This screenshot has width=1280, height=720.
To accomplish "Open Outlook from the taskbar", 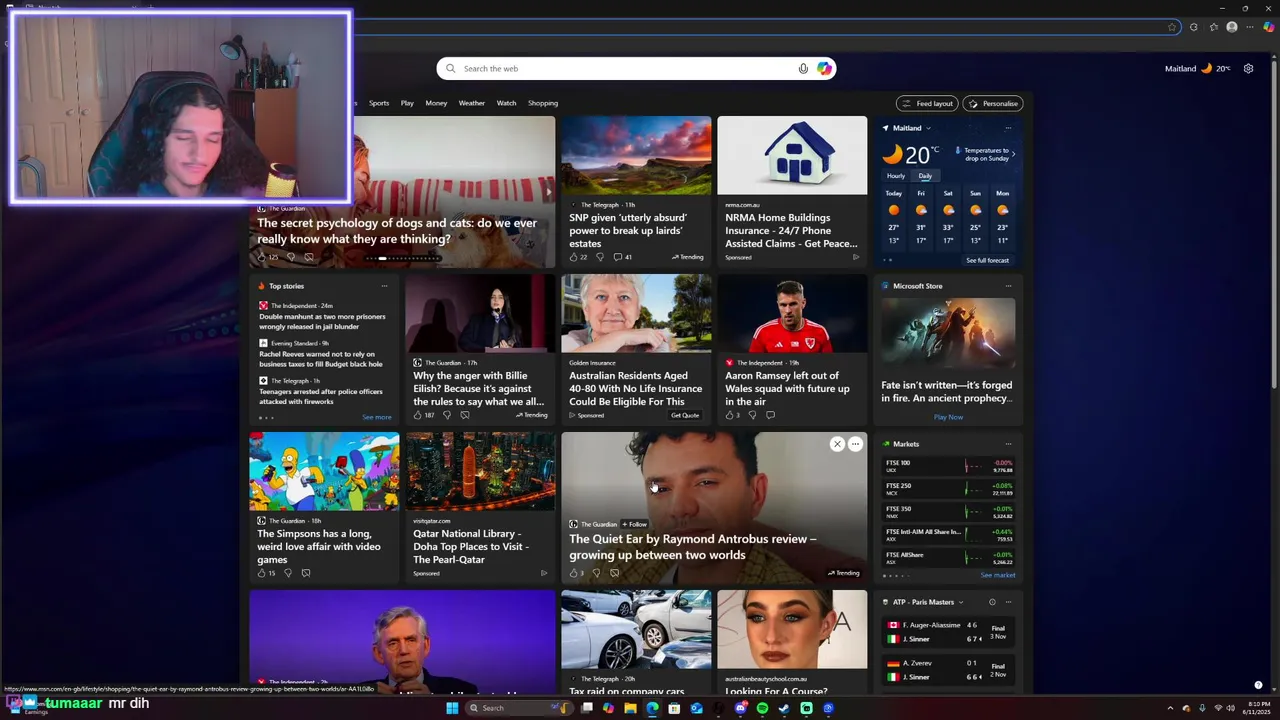I will coord(696,708).
